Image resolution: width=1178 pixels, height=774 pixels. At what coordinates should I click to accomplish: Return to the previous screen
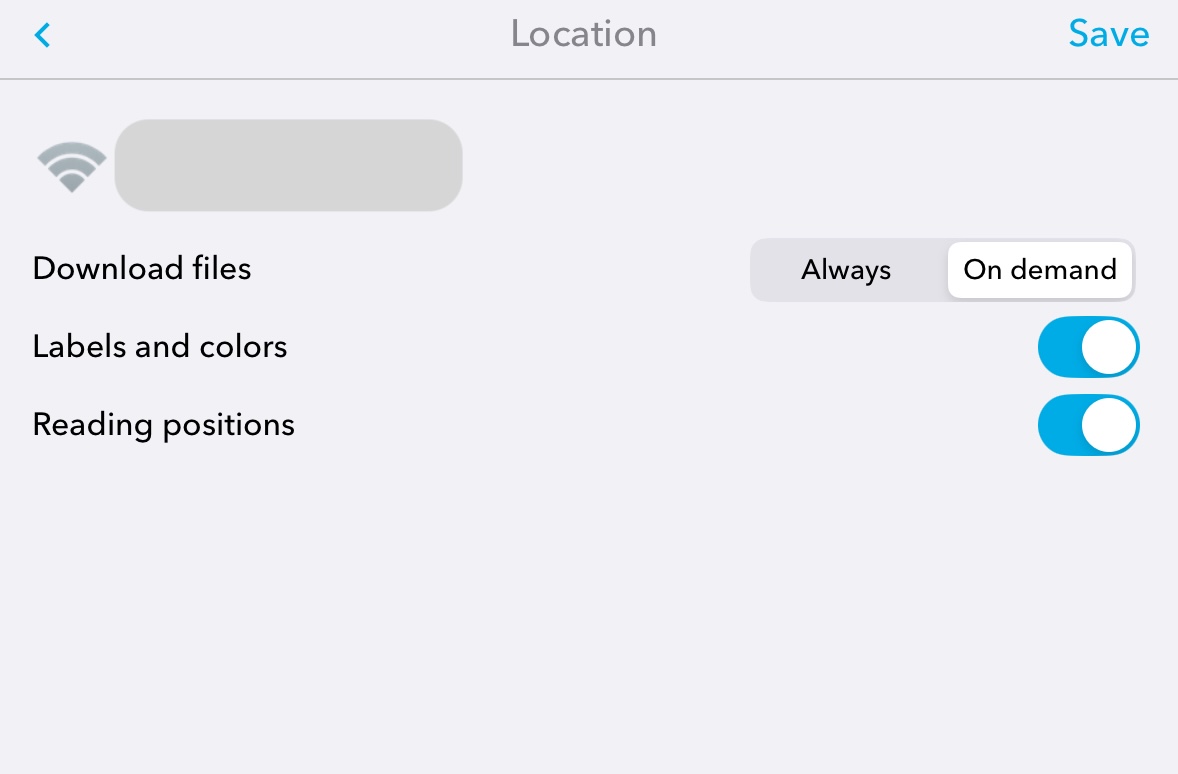(42, 36)
